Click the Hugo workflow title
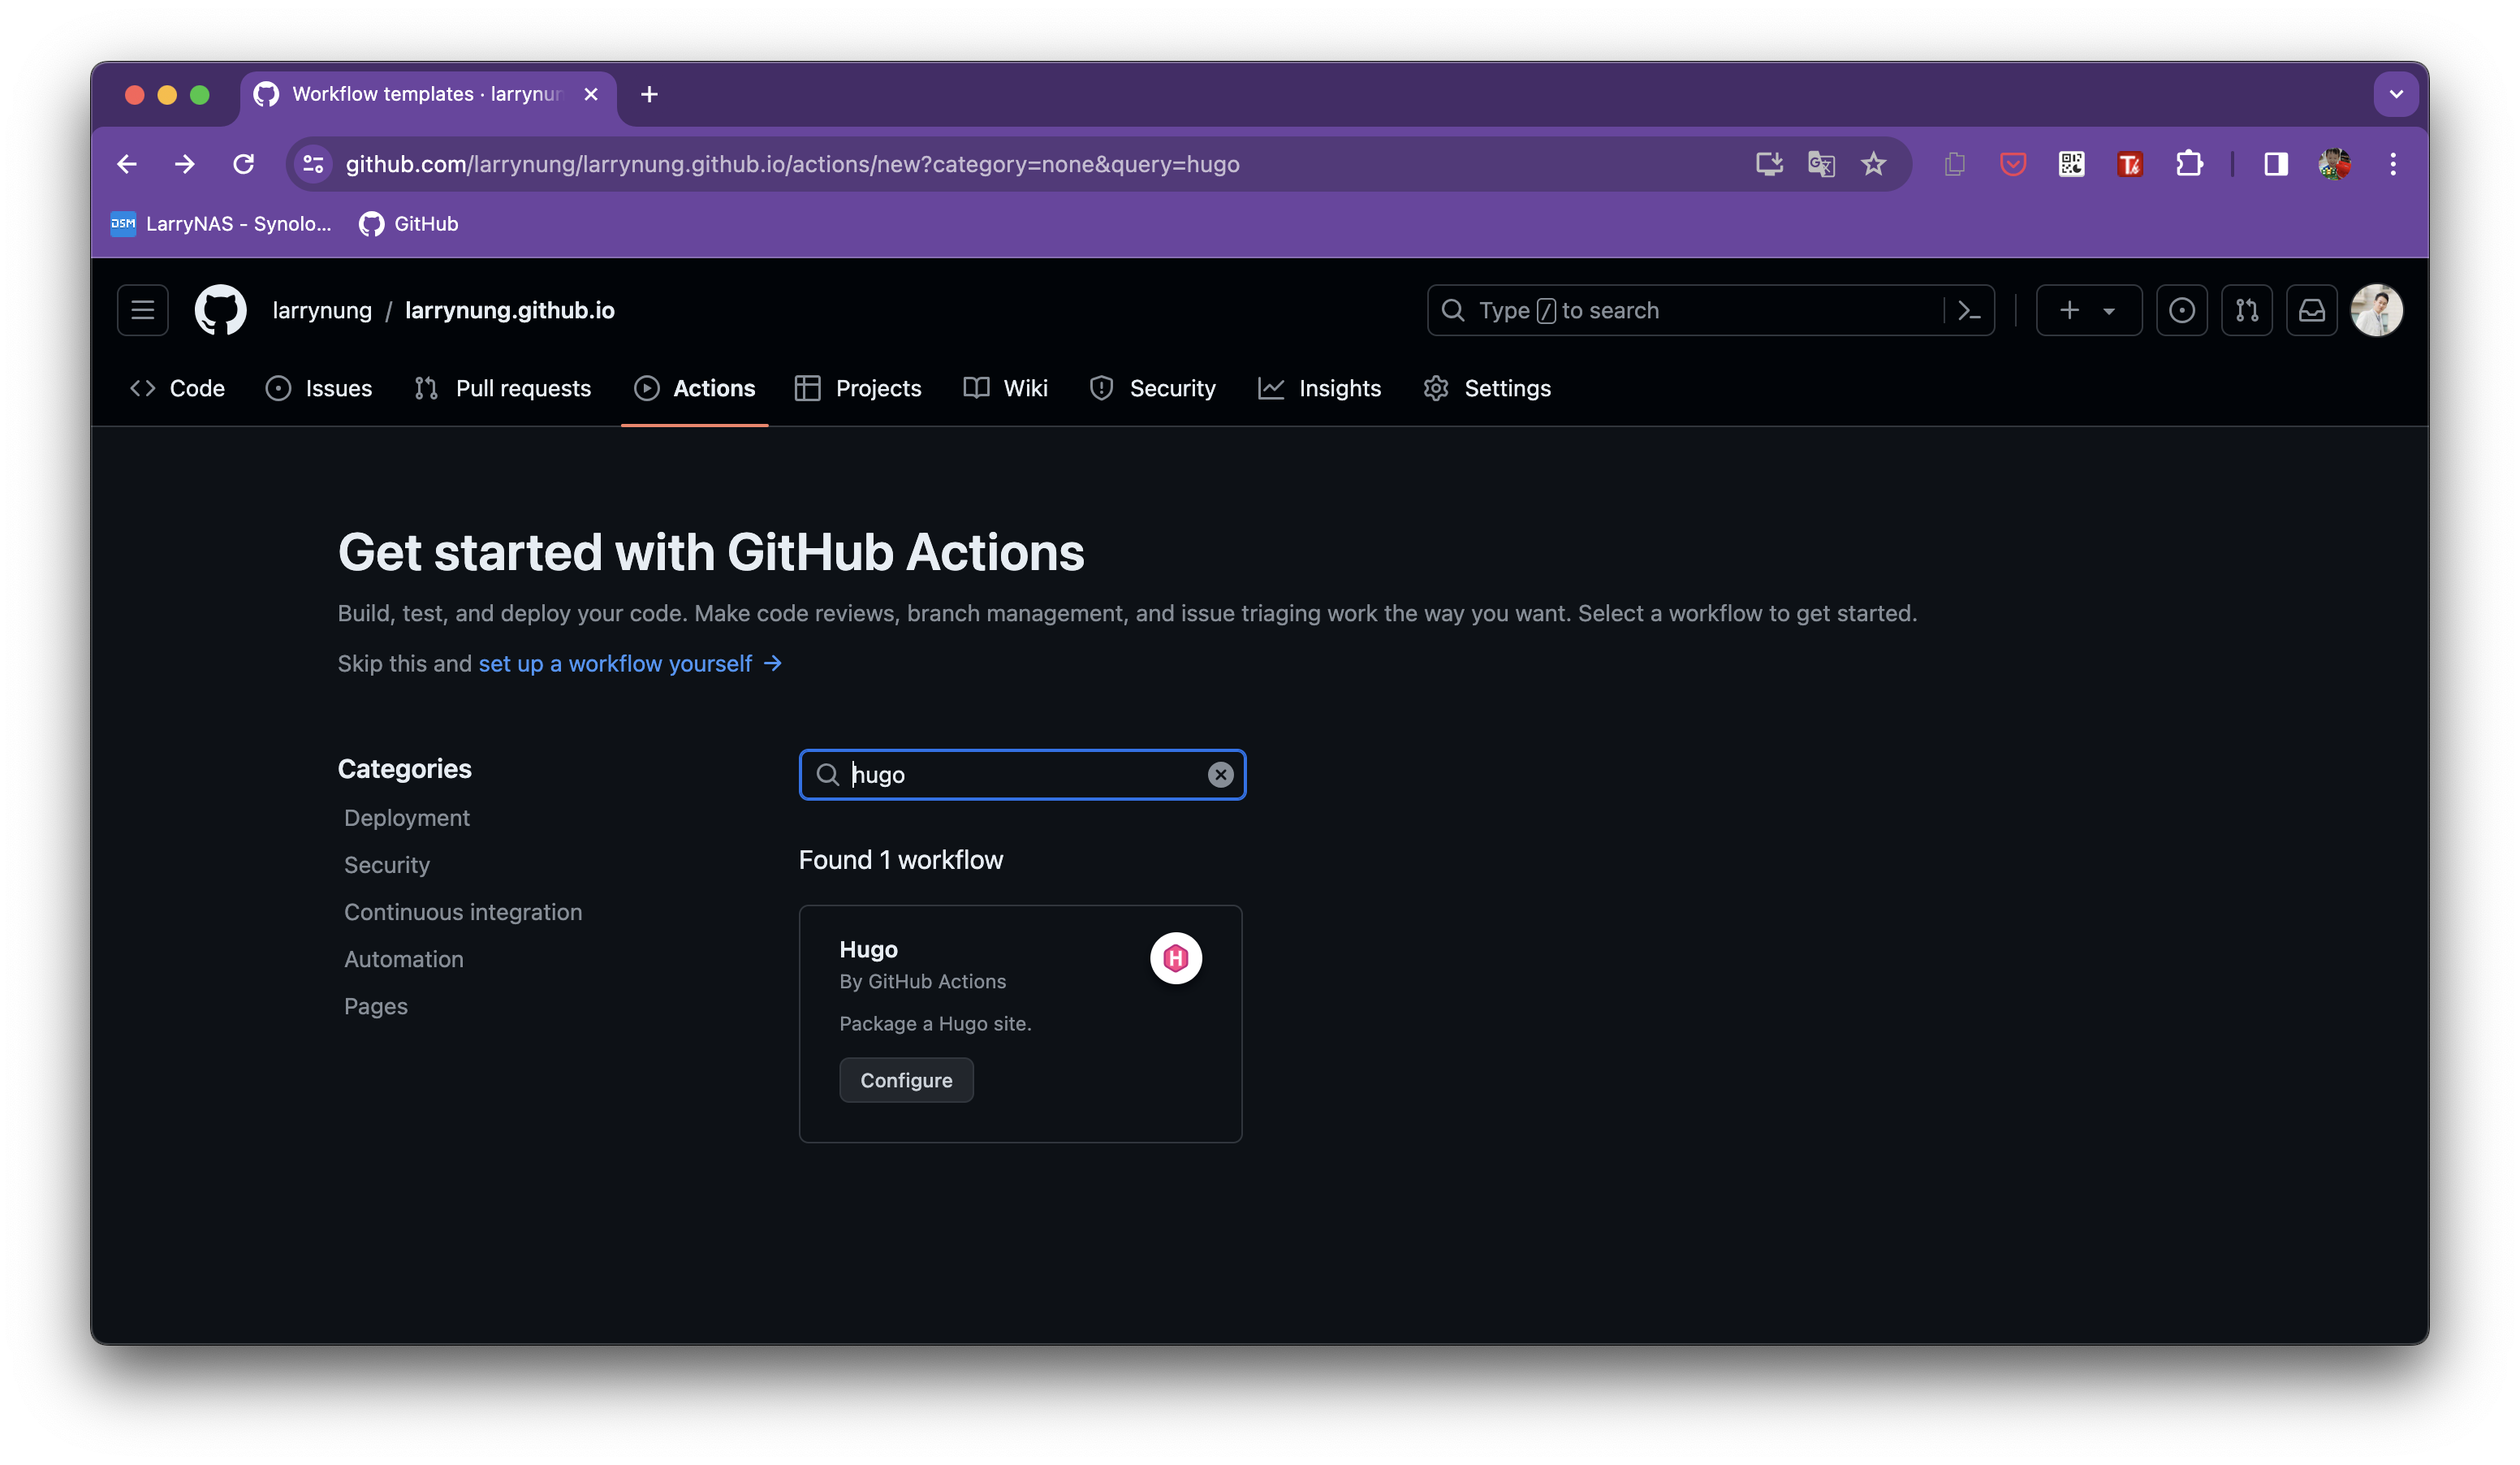The width and height of the screenshot is (2520, 1465). pyautogui.click(x=868, y=949)
